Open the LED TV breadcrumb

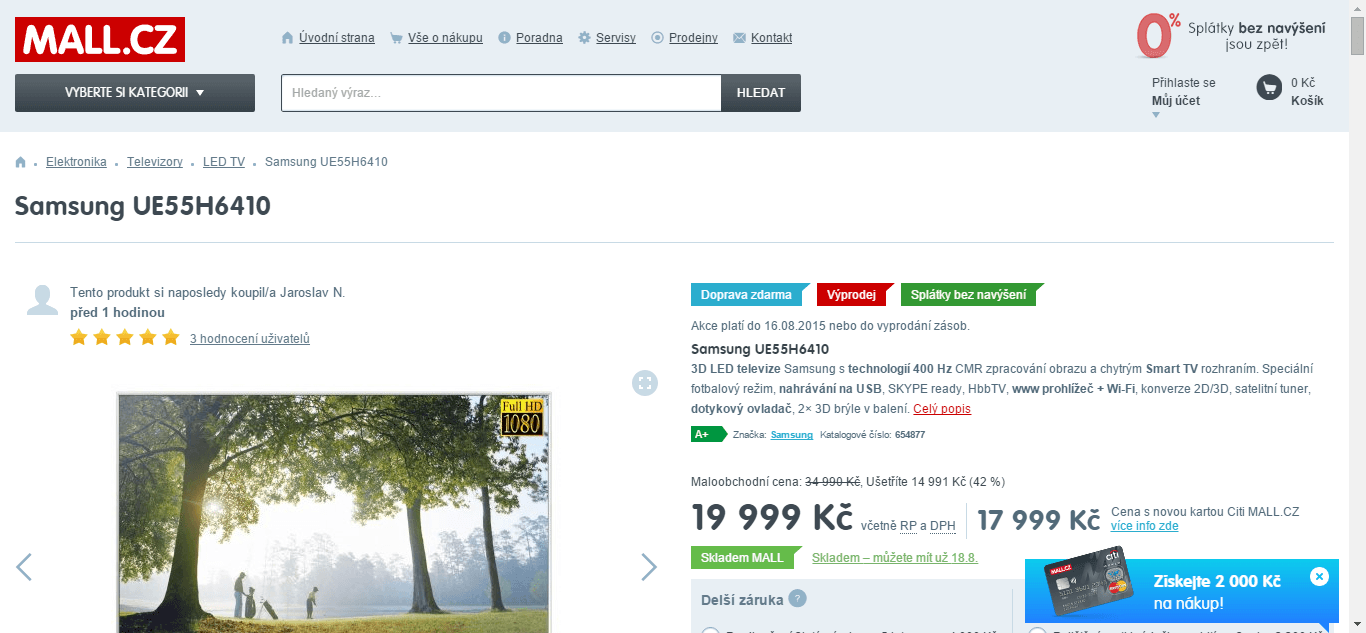pyautogui.click(x=224, y=162)
